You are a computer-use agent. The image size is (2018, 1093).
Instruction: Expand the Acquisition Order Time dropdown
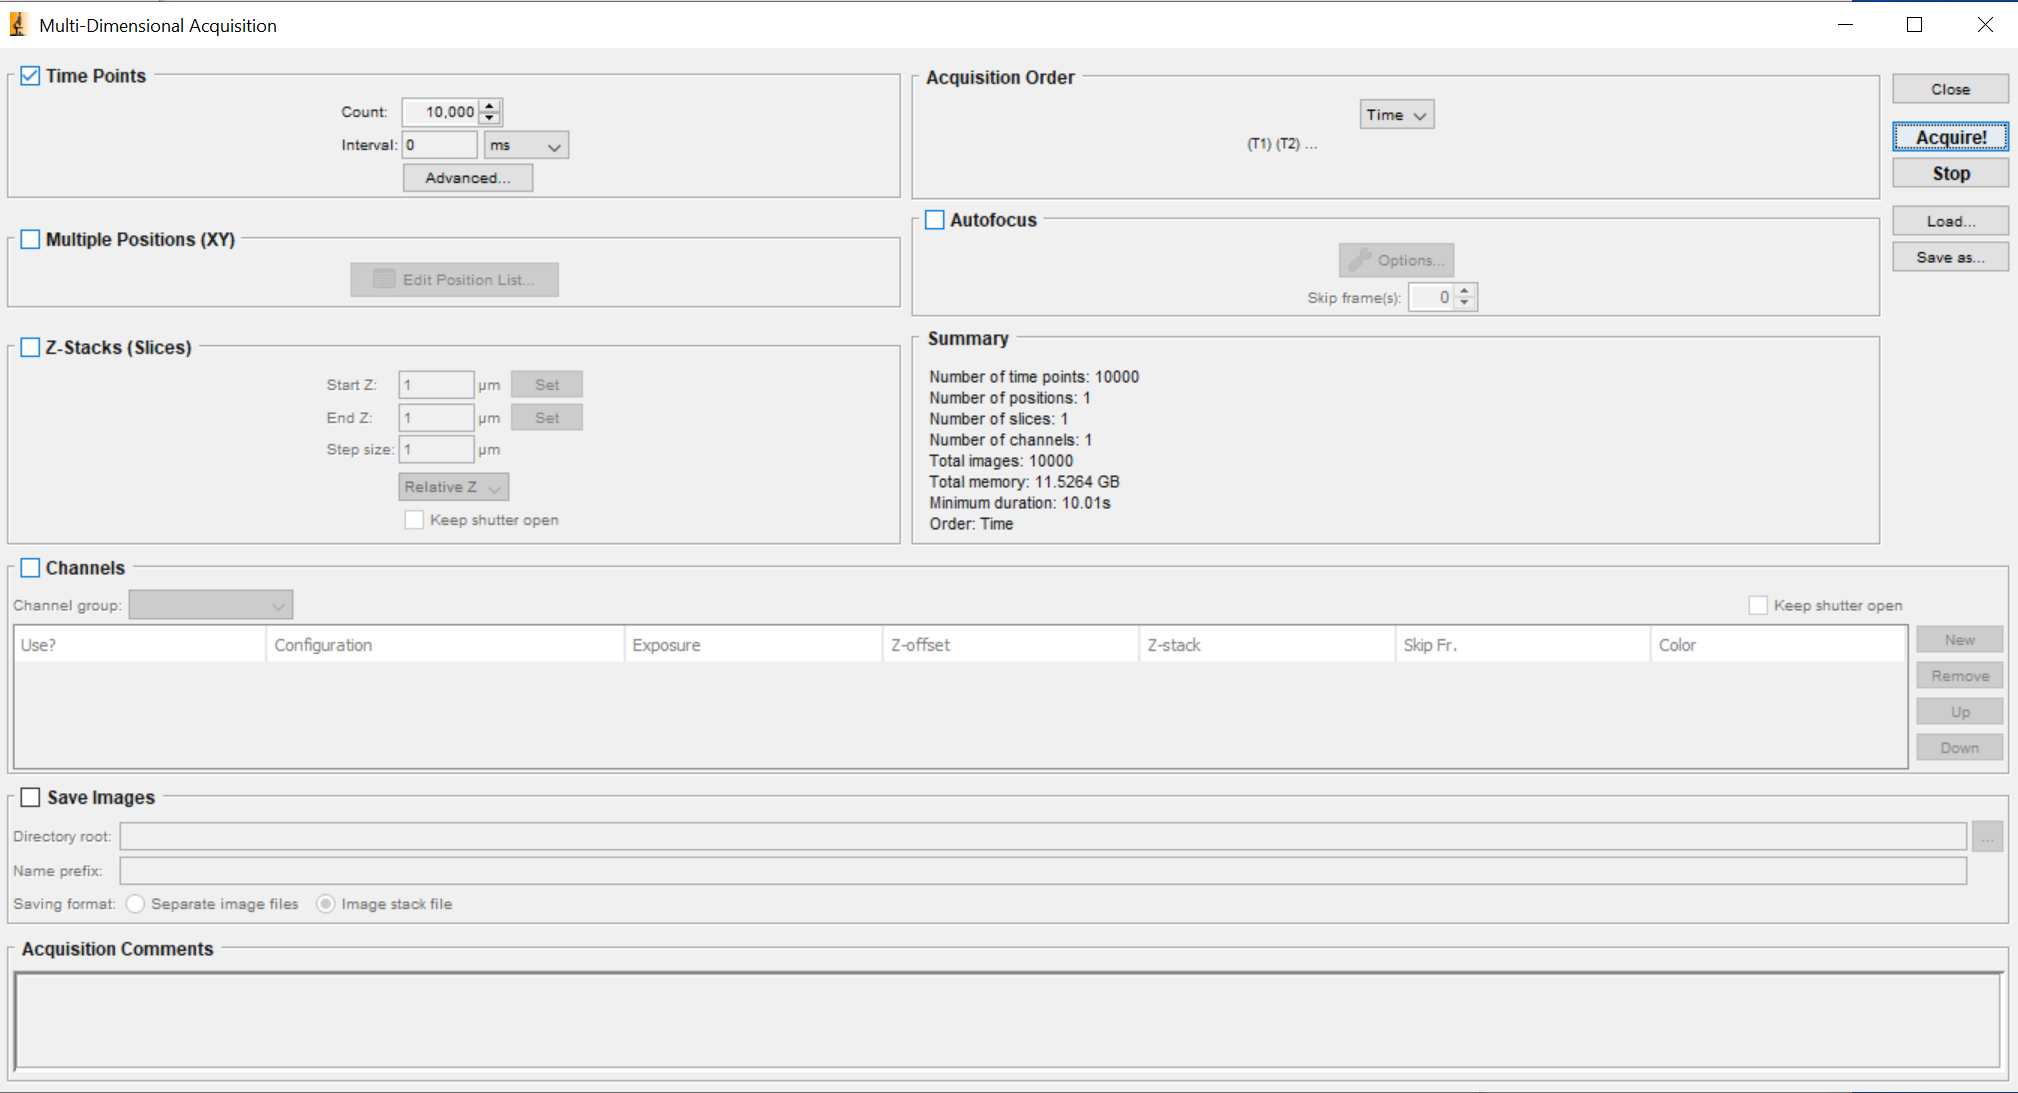[1396, 115]
